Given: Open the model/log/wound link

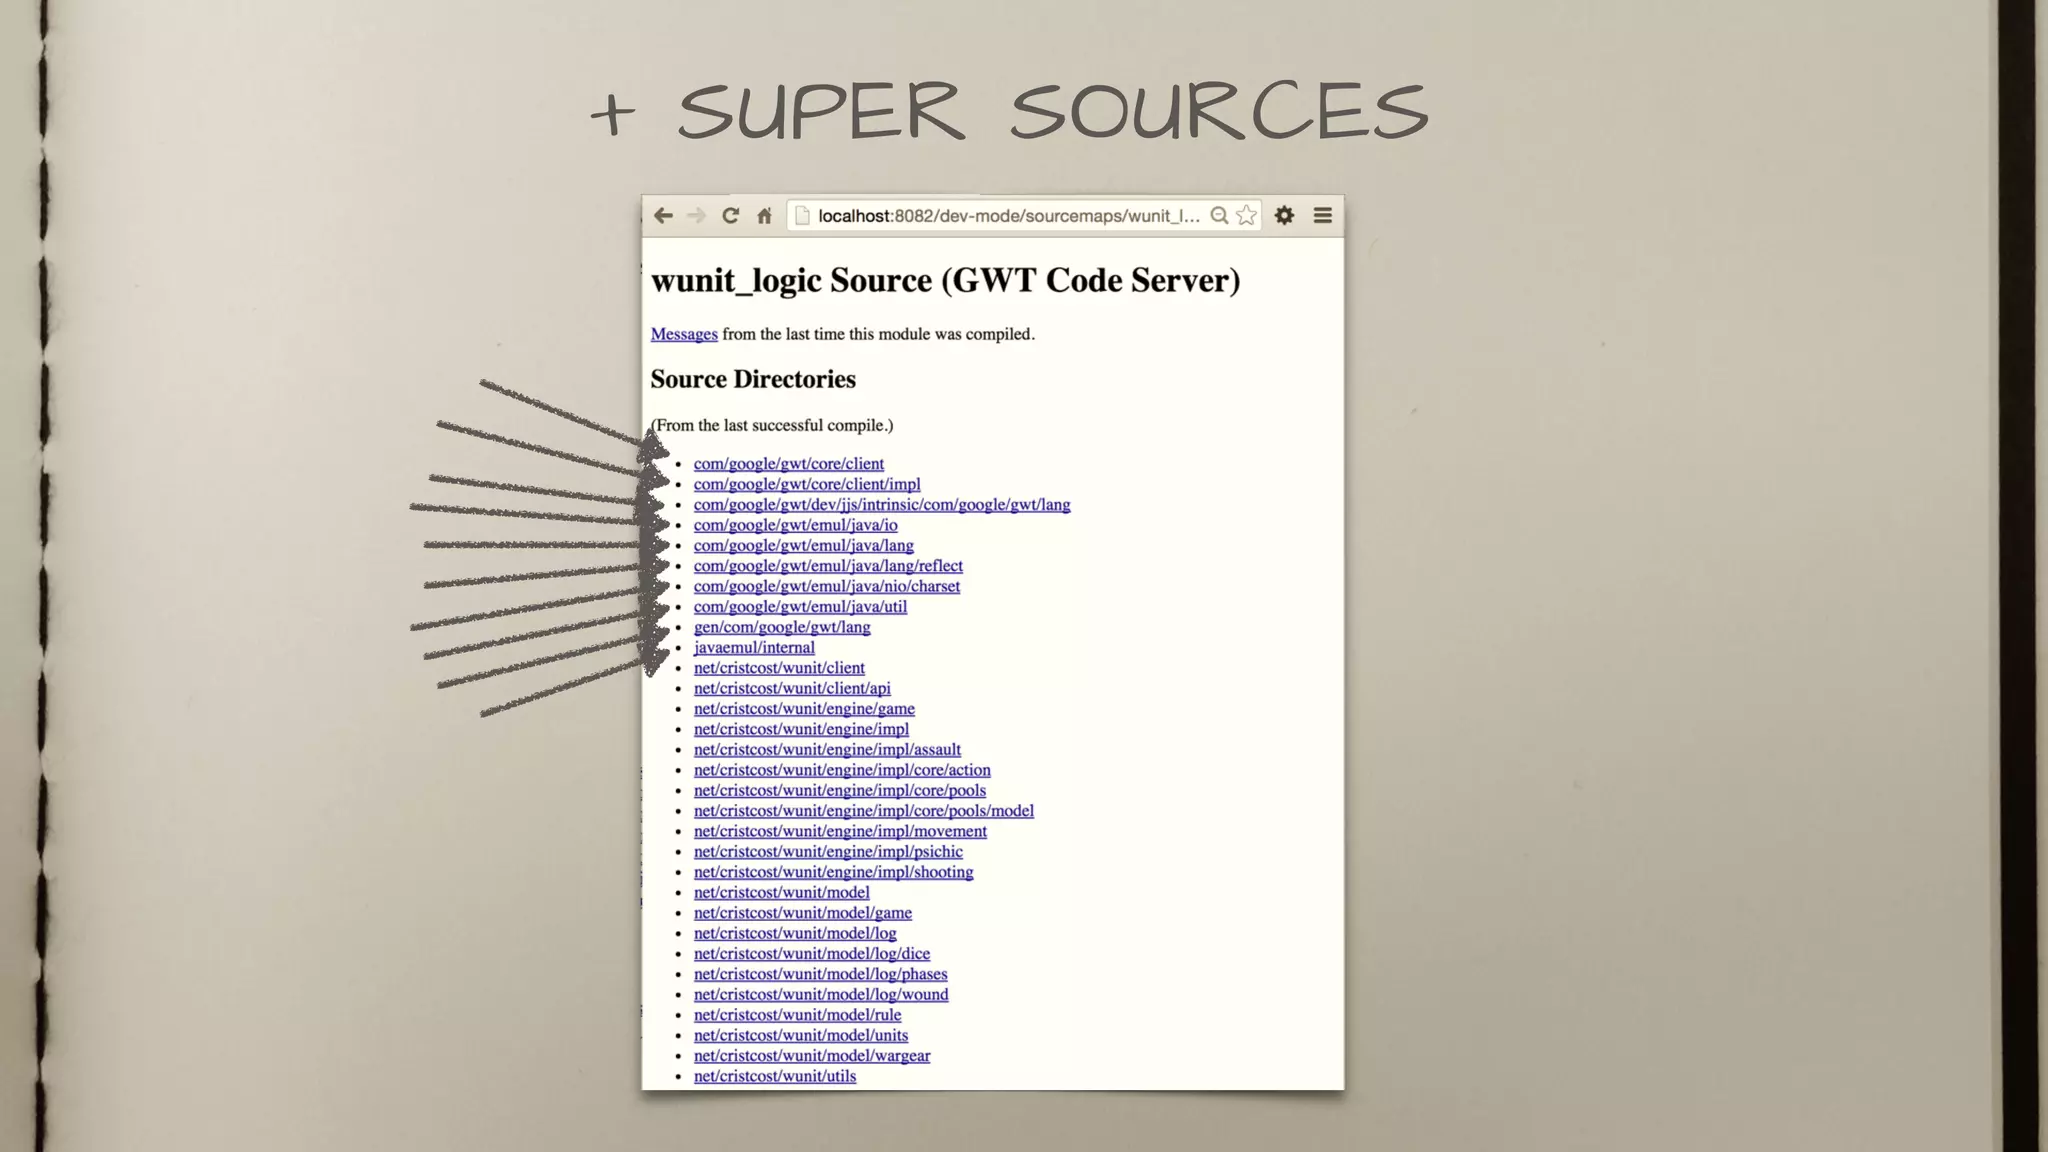Looking at the screenshot, I should tap(821, 994).
